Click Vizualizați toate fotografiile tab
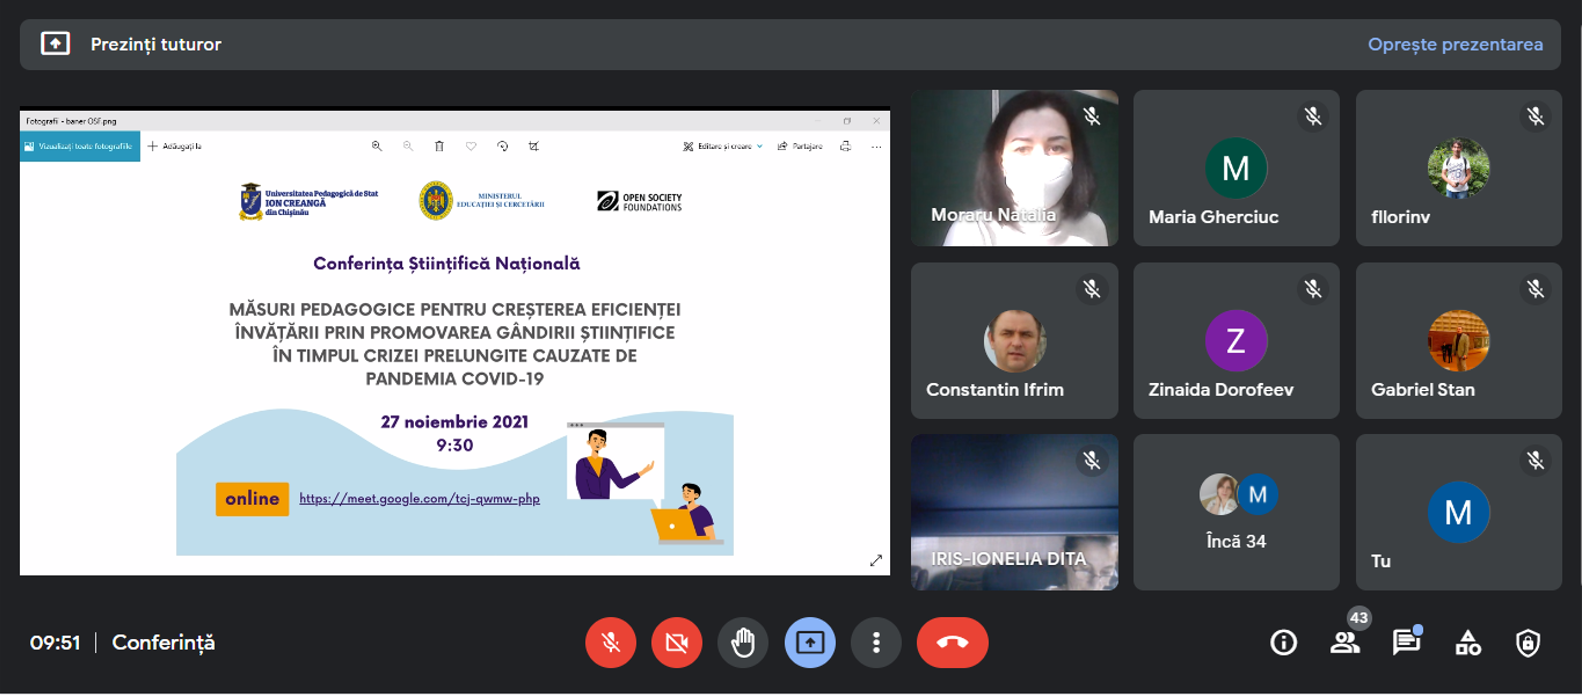This screenshot has height=695, width=1582. [80, 146]
